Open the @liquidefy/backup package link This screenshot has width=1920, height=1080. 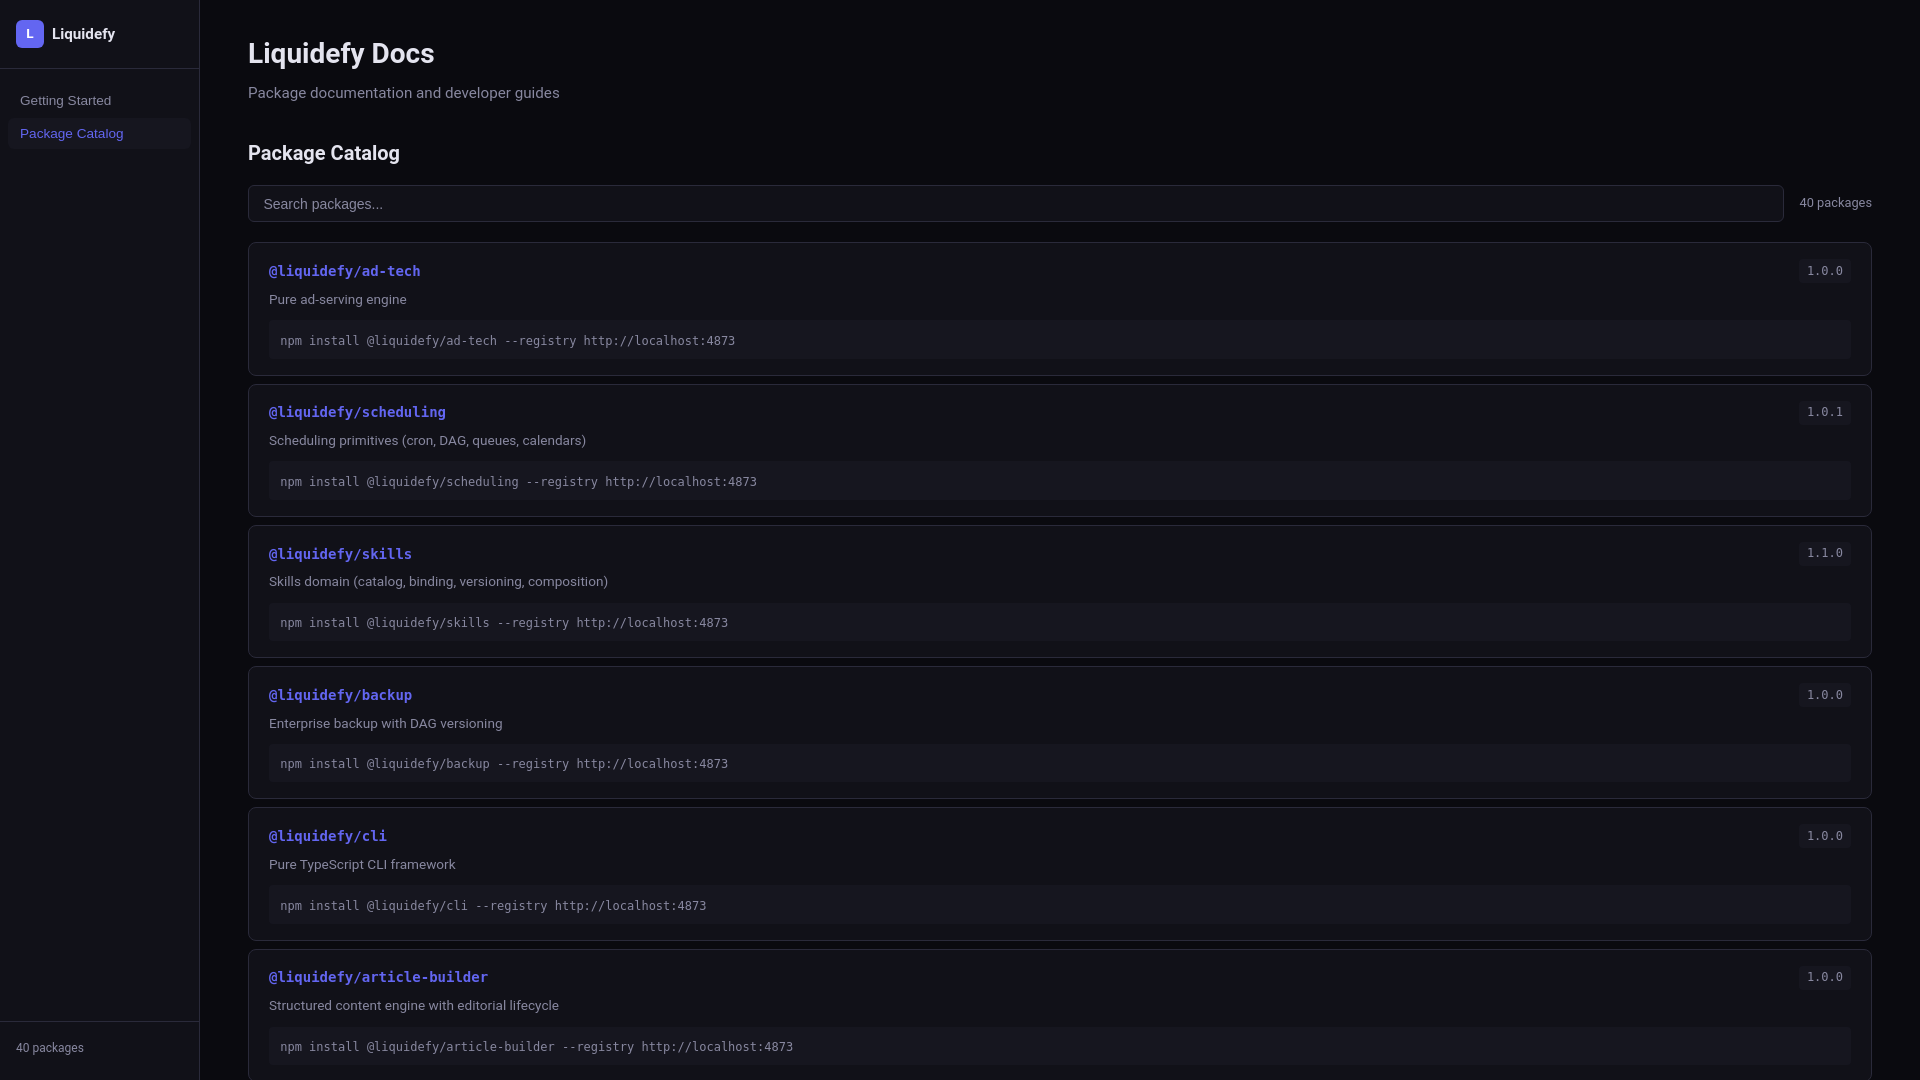[340, 695]
